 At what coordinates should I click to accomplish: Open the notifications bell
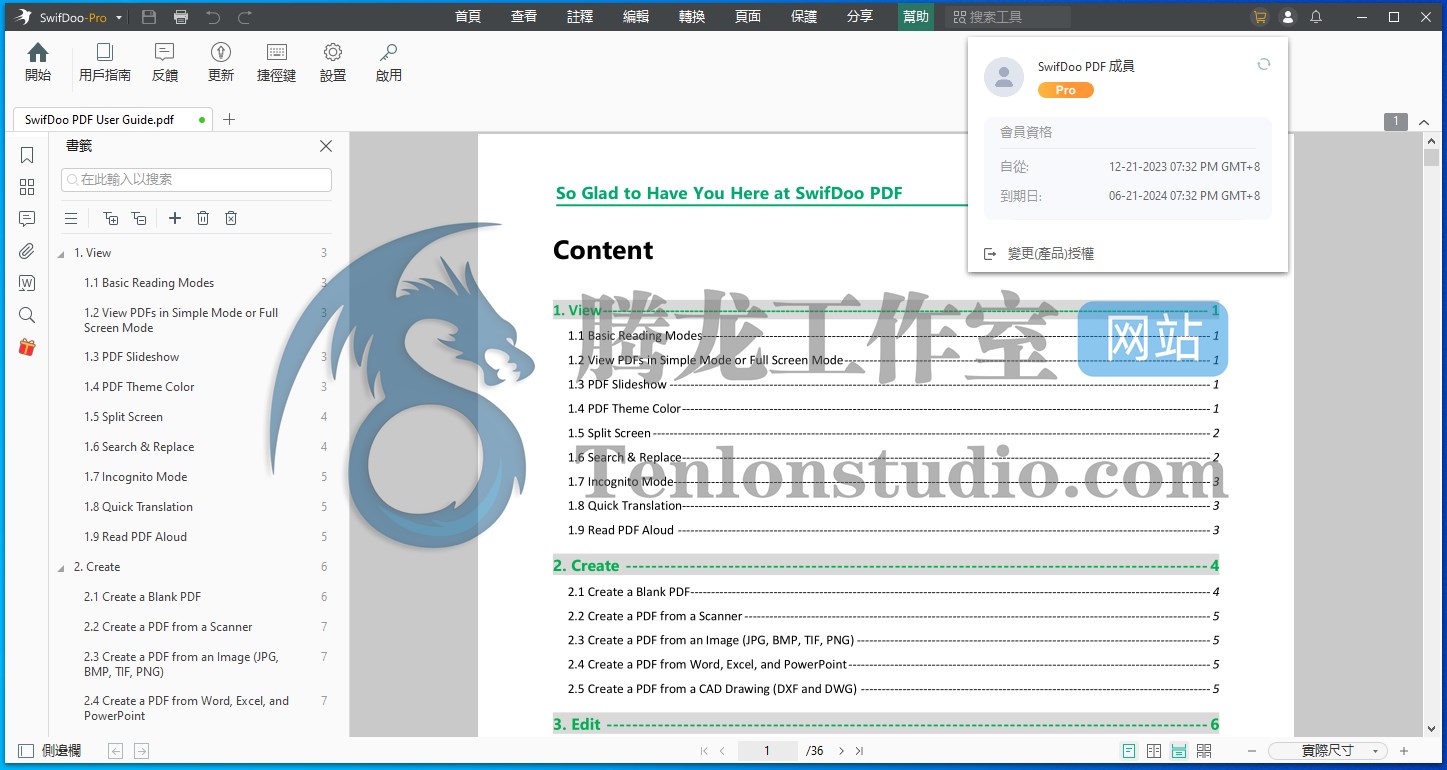tap(1316, 17)
